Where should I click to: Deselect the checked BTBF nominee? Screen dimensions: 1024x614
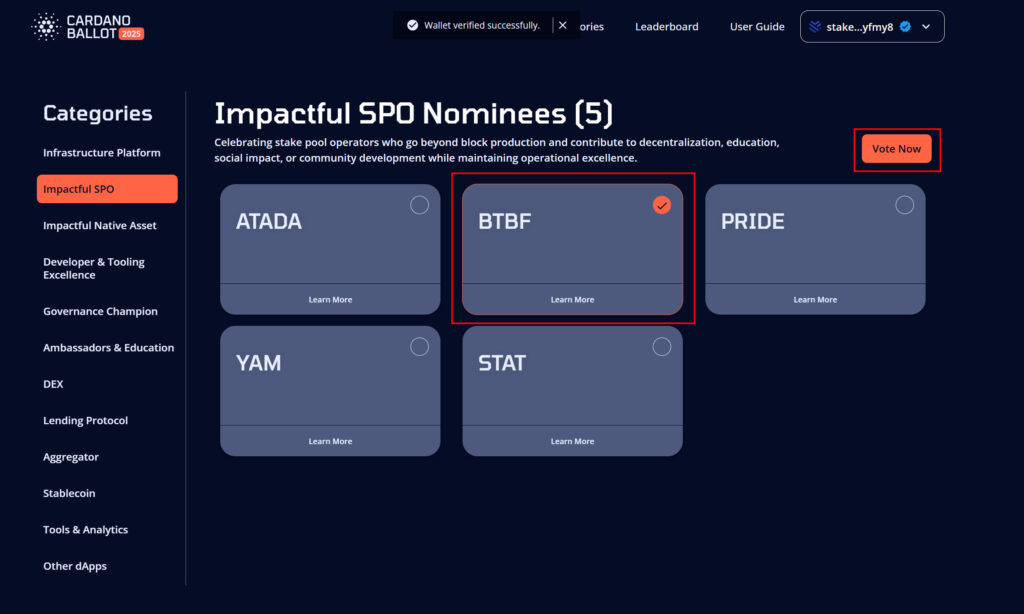point(662,205)
